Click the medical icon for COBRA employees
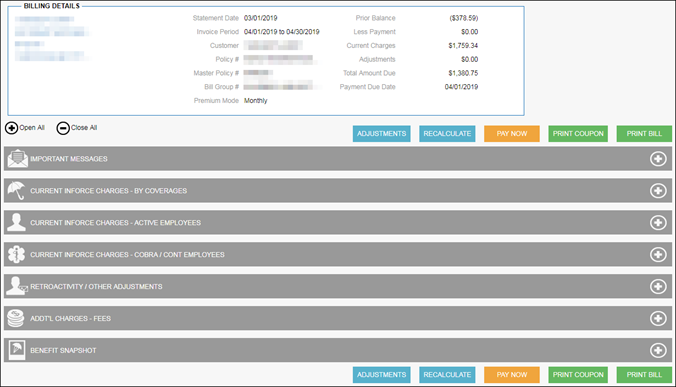 pos(16,254)
